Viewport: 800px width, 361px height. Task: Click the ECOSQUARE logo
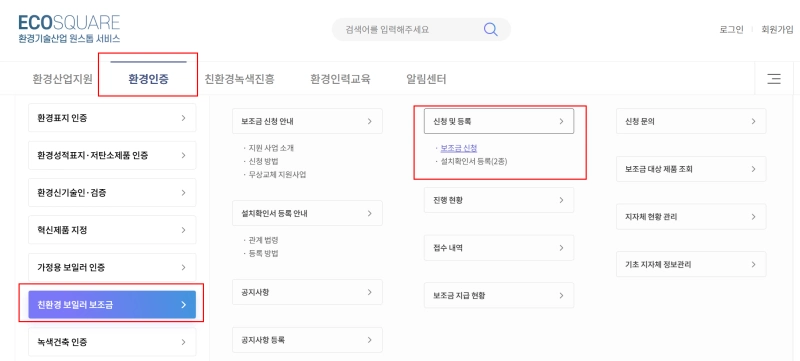pos(69,29)
